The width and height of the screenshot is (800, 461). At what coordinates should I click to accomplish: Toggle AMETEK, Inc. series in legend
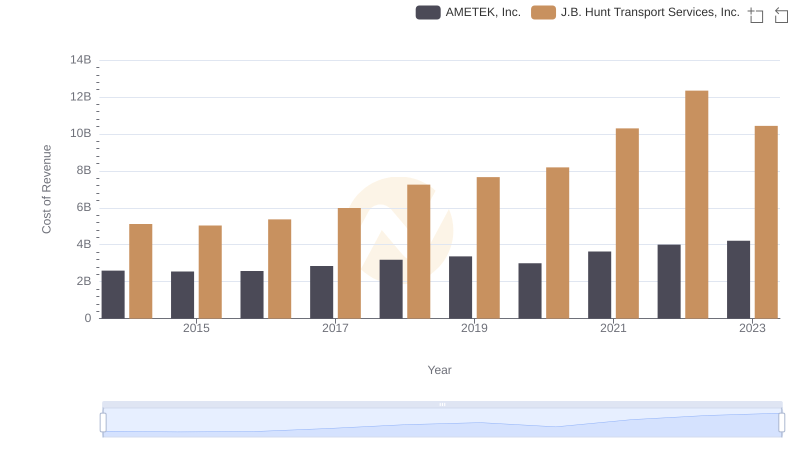[468, 12]
